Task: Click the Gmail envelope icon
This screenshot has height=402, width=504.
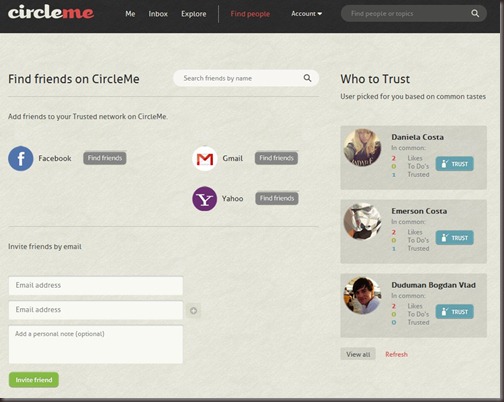Action: [205, 159]
